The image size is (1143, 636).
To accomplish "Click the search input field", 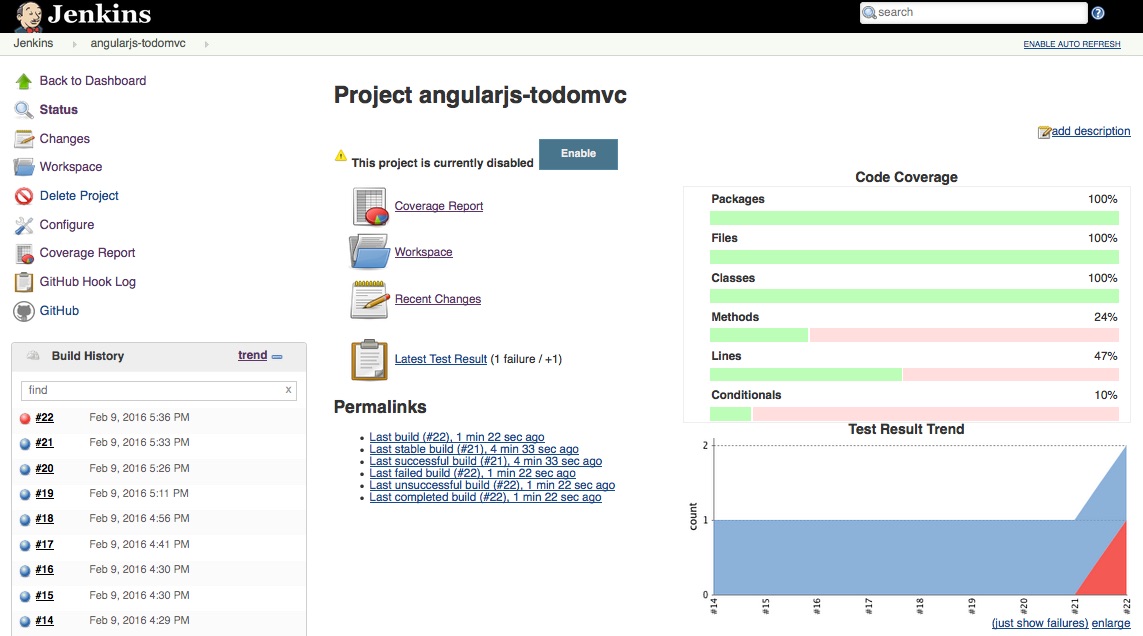I will click(x=973, y=12).
